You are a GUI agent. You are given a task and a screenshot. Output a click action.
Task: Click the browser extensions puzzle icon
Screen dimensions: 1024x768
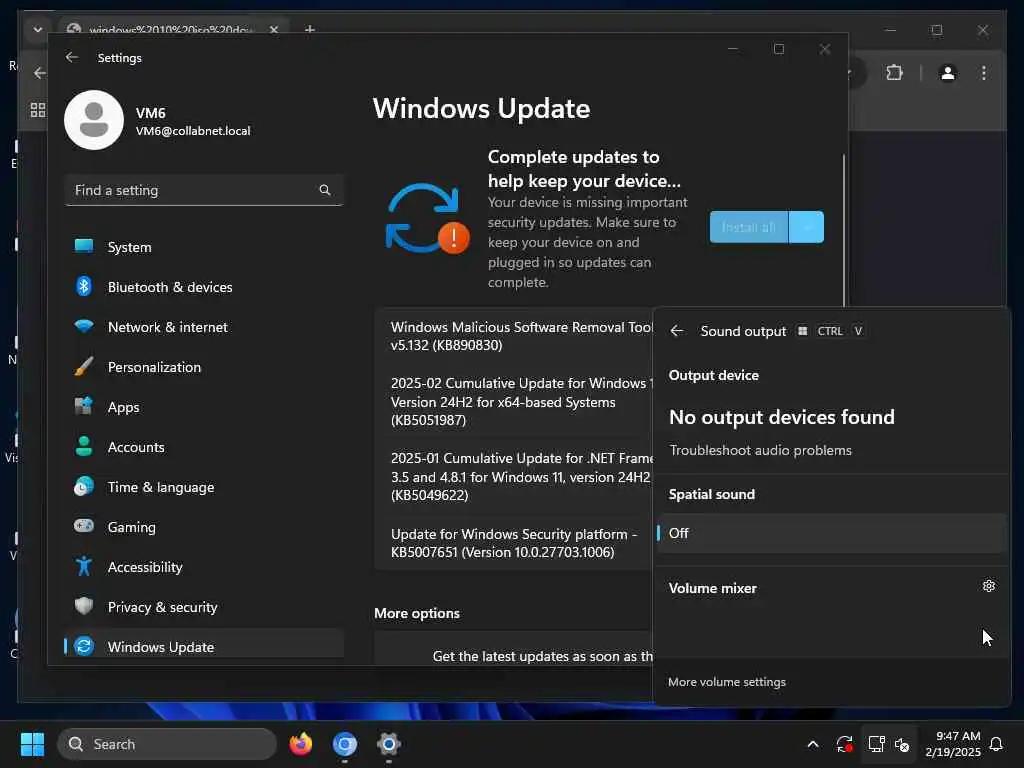pos(895,72)
